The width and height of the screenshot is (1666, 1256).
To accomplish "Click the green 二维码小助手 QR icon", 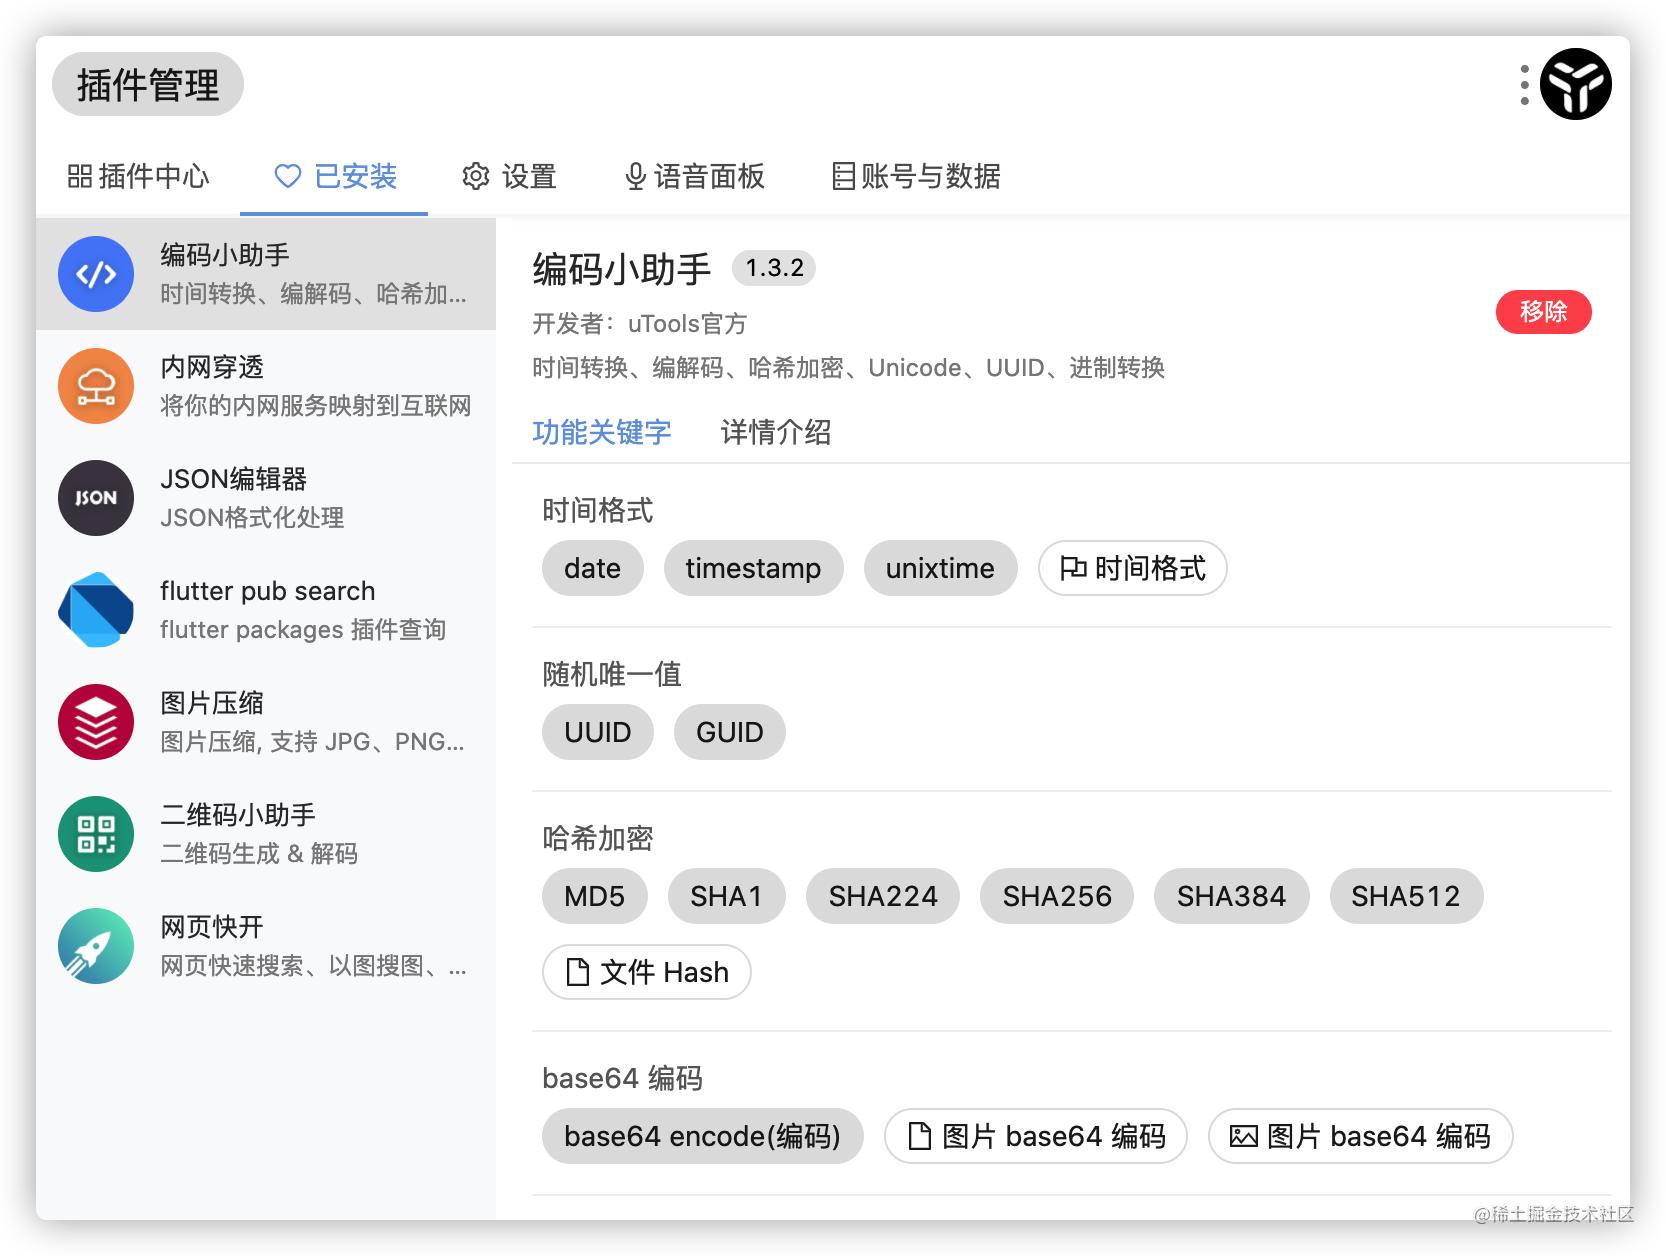I will (x=96, y=834).
